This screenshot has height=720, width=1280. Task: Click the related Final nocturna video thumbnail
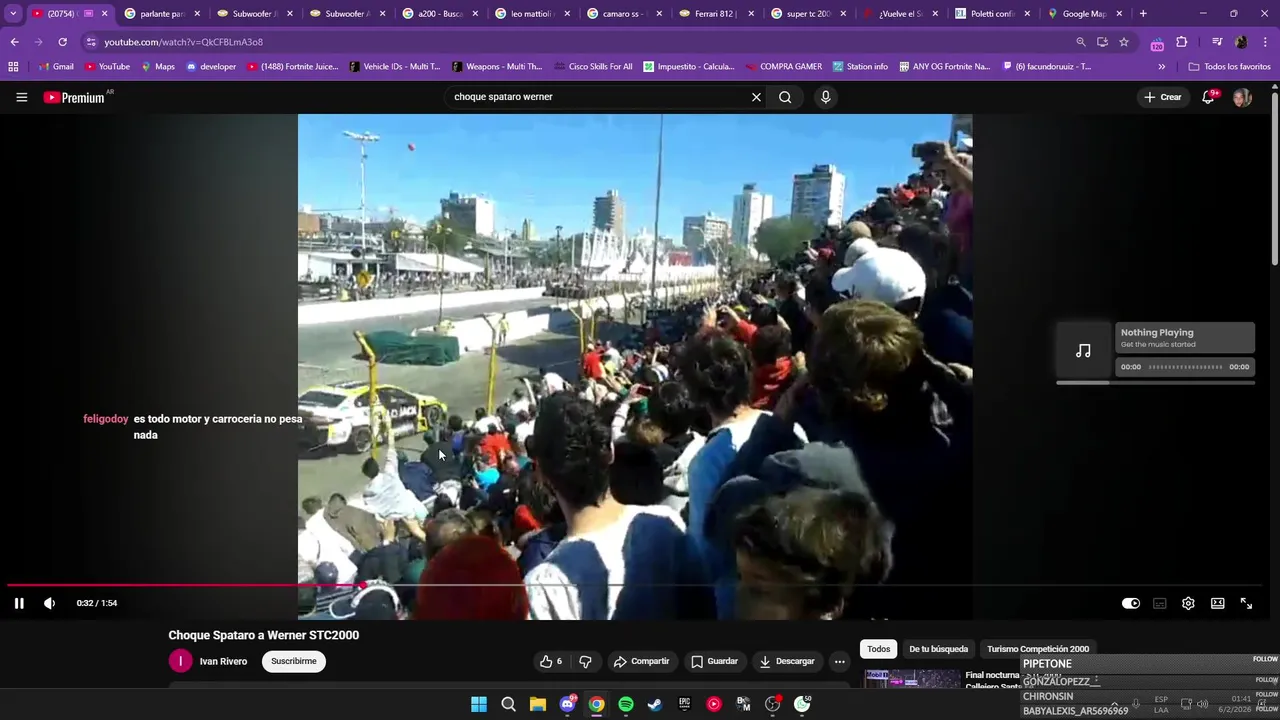(x=912, y=679)
